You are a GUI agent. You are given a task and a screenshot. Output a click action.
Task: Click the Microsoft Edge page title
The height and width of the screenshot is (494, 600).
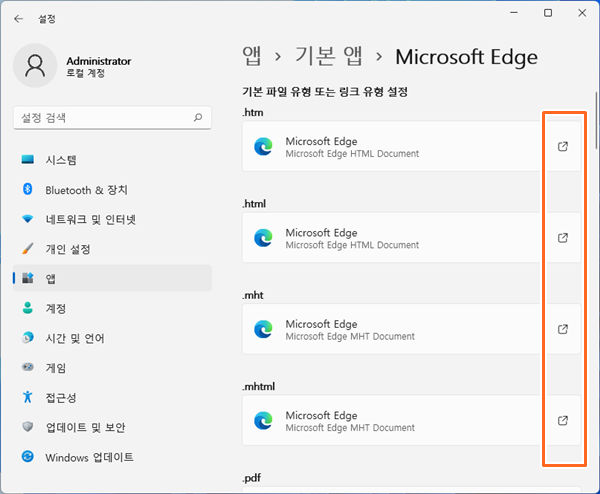point(466,57)
